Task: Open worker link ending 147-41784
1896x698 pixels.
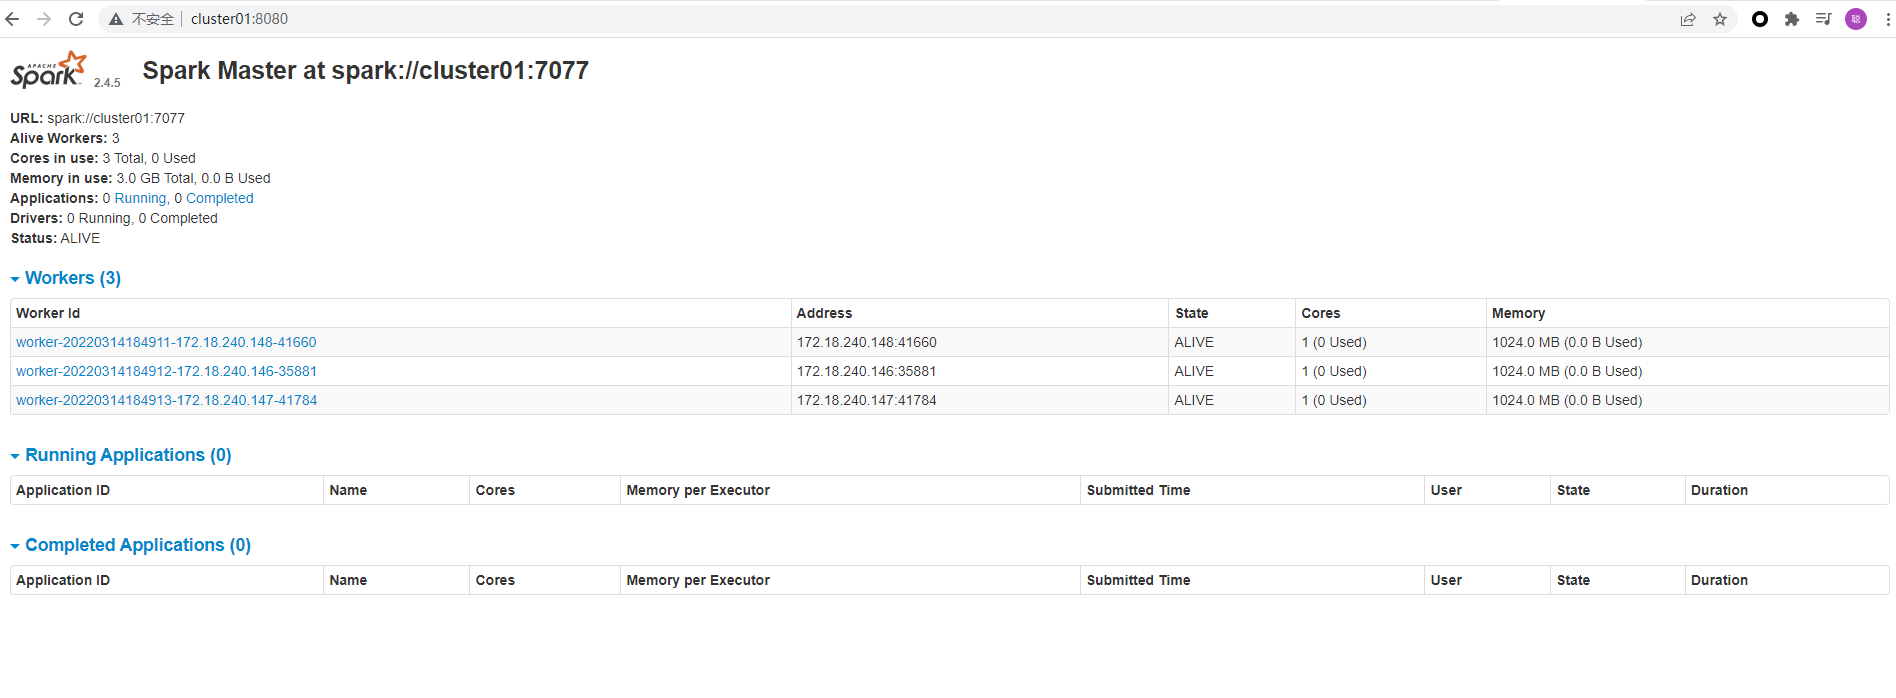Action: pyautogui.click(x=166, y=400)
